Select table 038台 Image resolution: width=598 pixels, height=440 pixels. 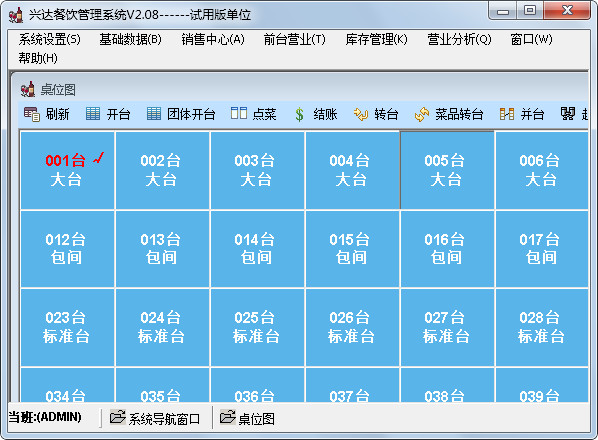[447, 385]
